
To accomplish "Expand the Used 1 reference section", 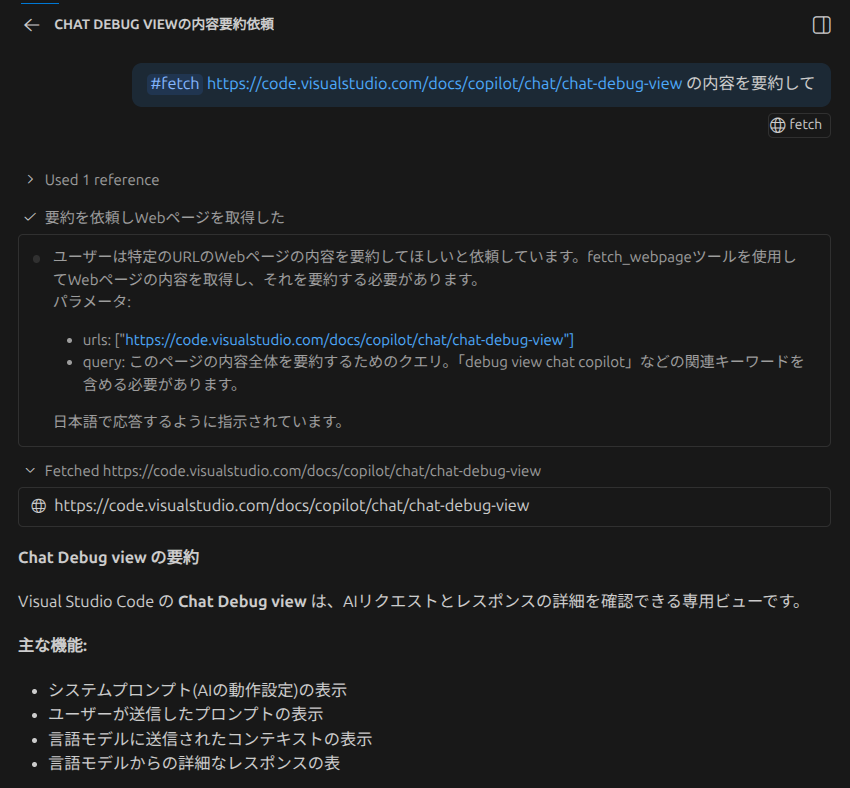I will pos(100,179).
